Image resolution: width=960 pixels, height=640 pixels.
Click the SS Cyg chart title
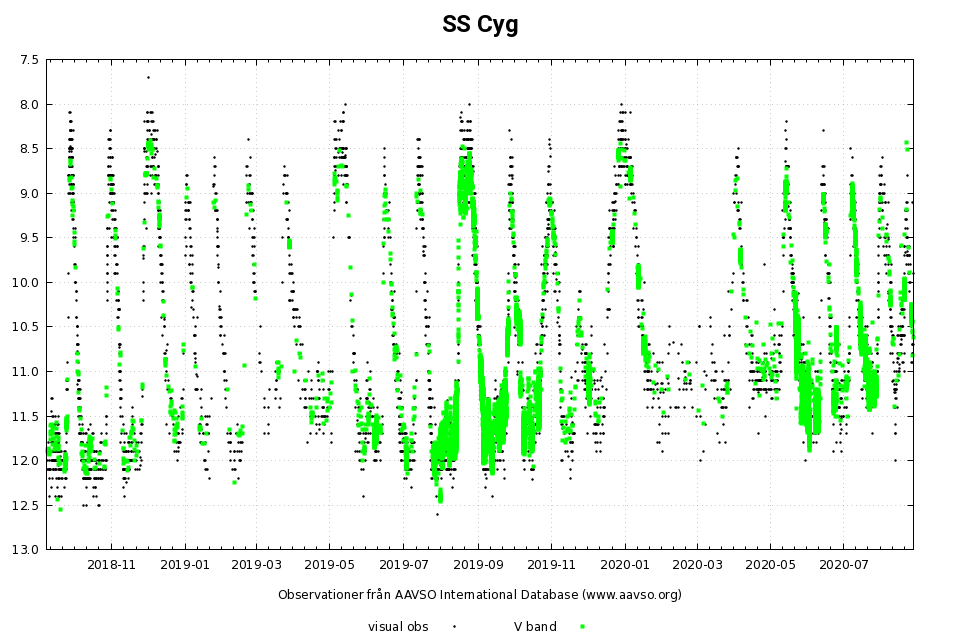coord(480,25)
